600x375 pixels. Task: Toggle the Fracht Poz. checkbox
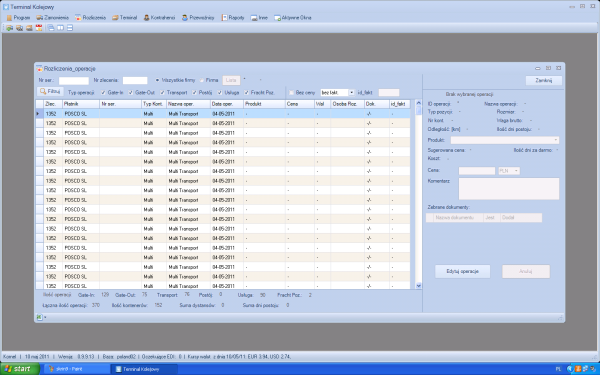pos(246,93)
